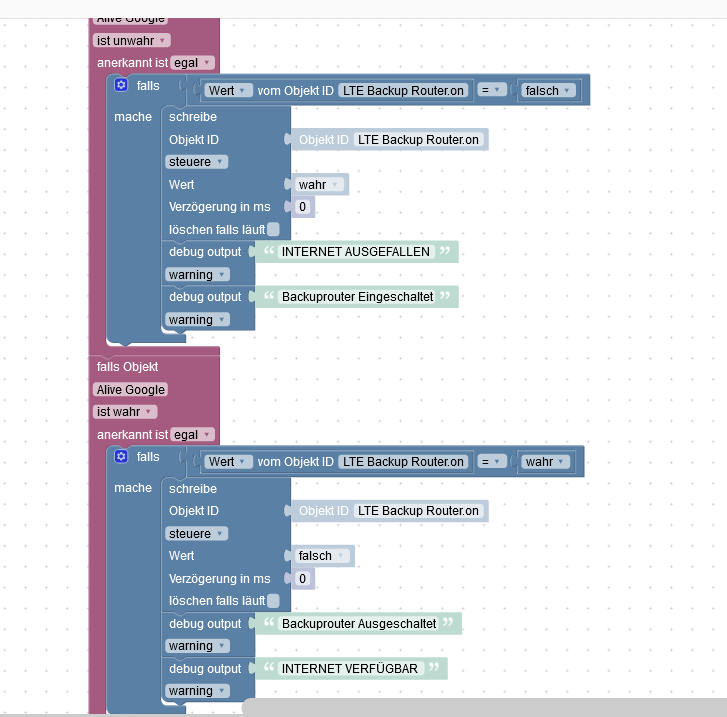The image size is (727, 717).
Task: Select 'LTE Backup Router.on' in upper schreibe Objekt ID
Action: point(418,140)
